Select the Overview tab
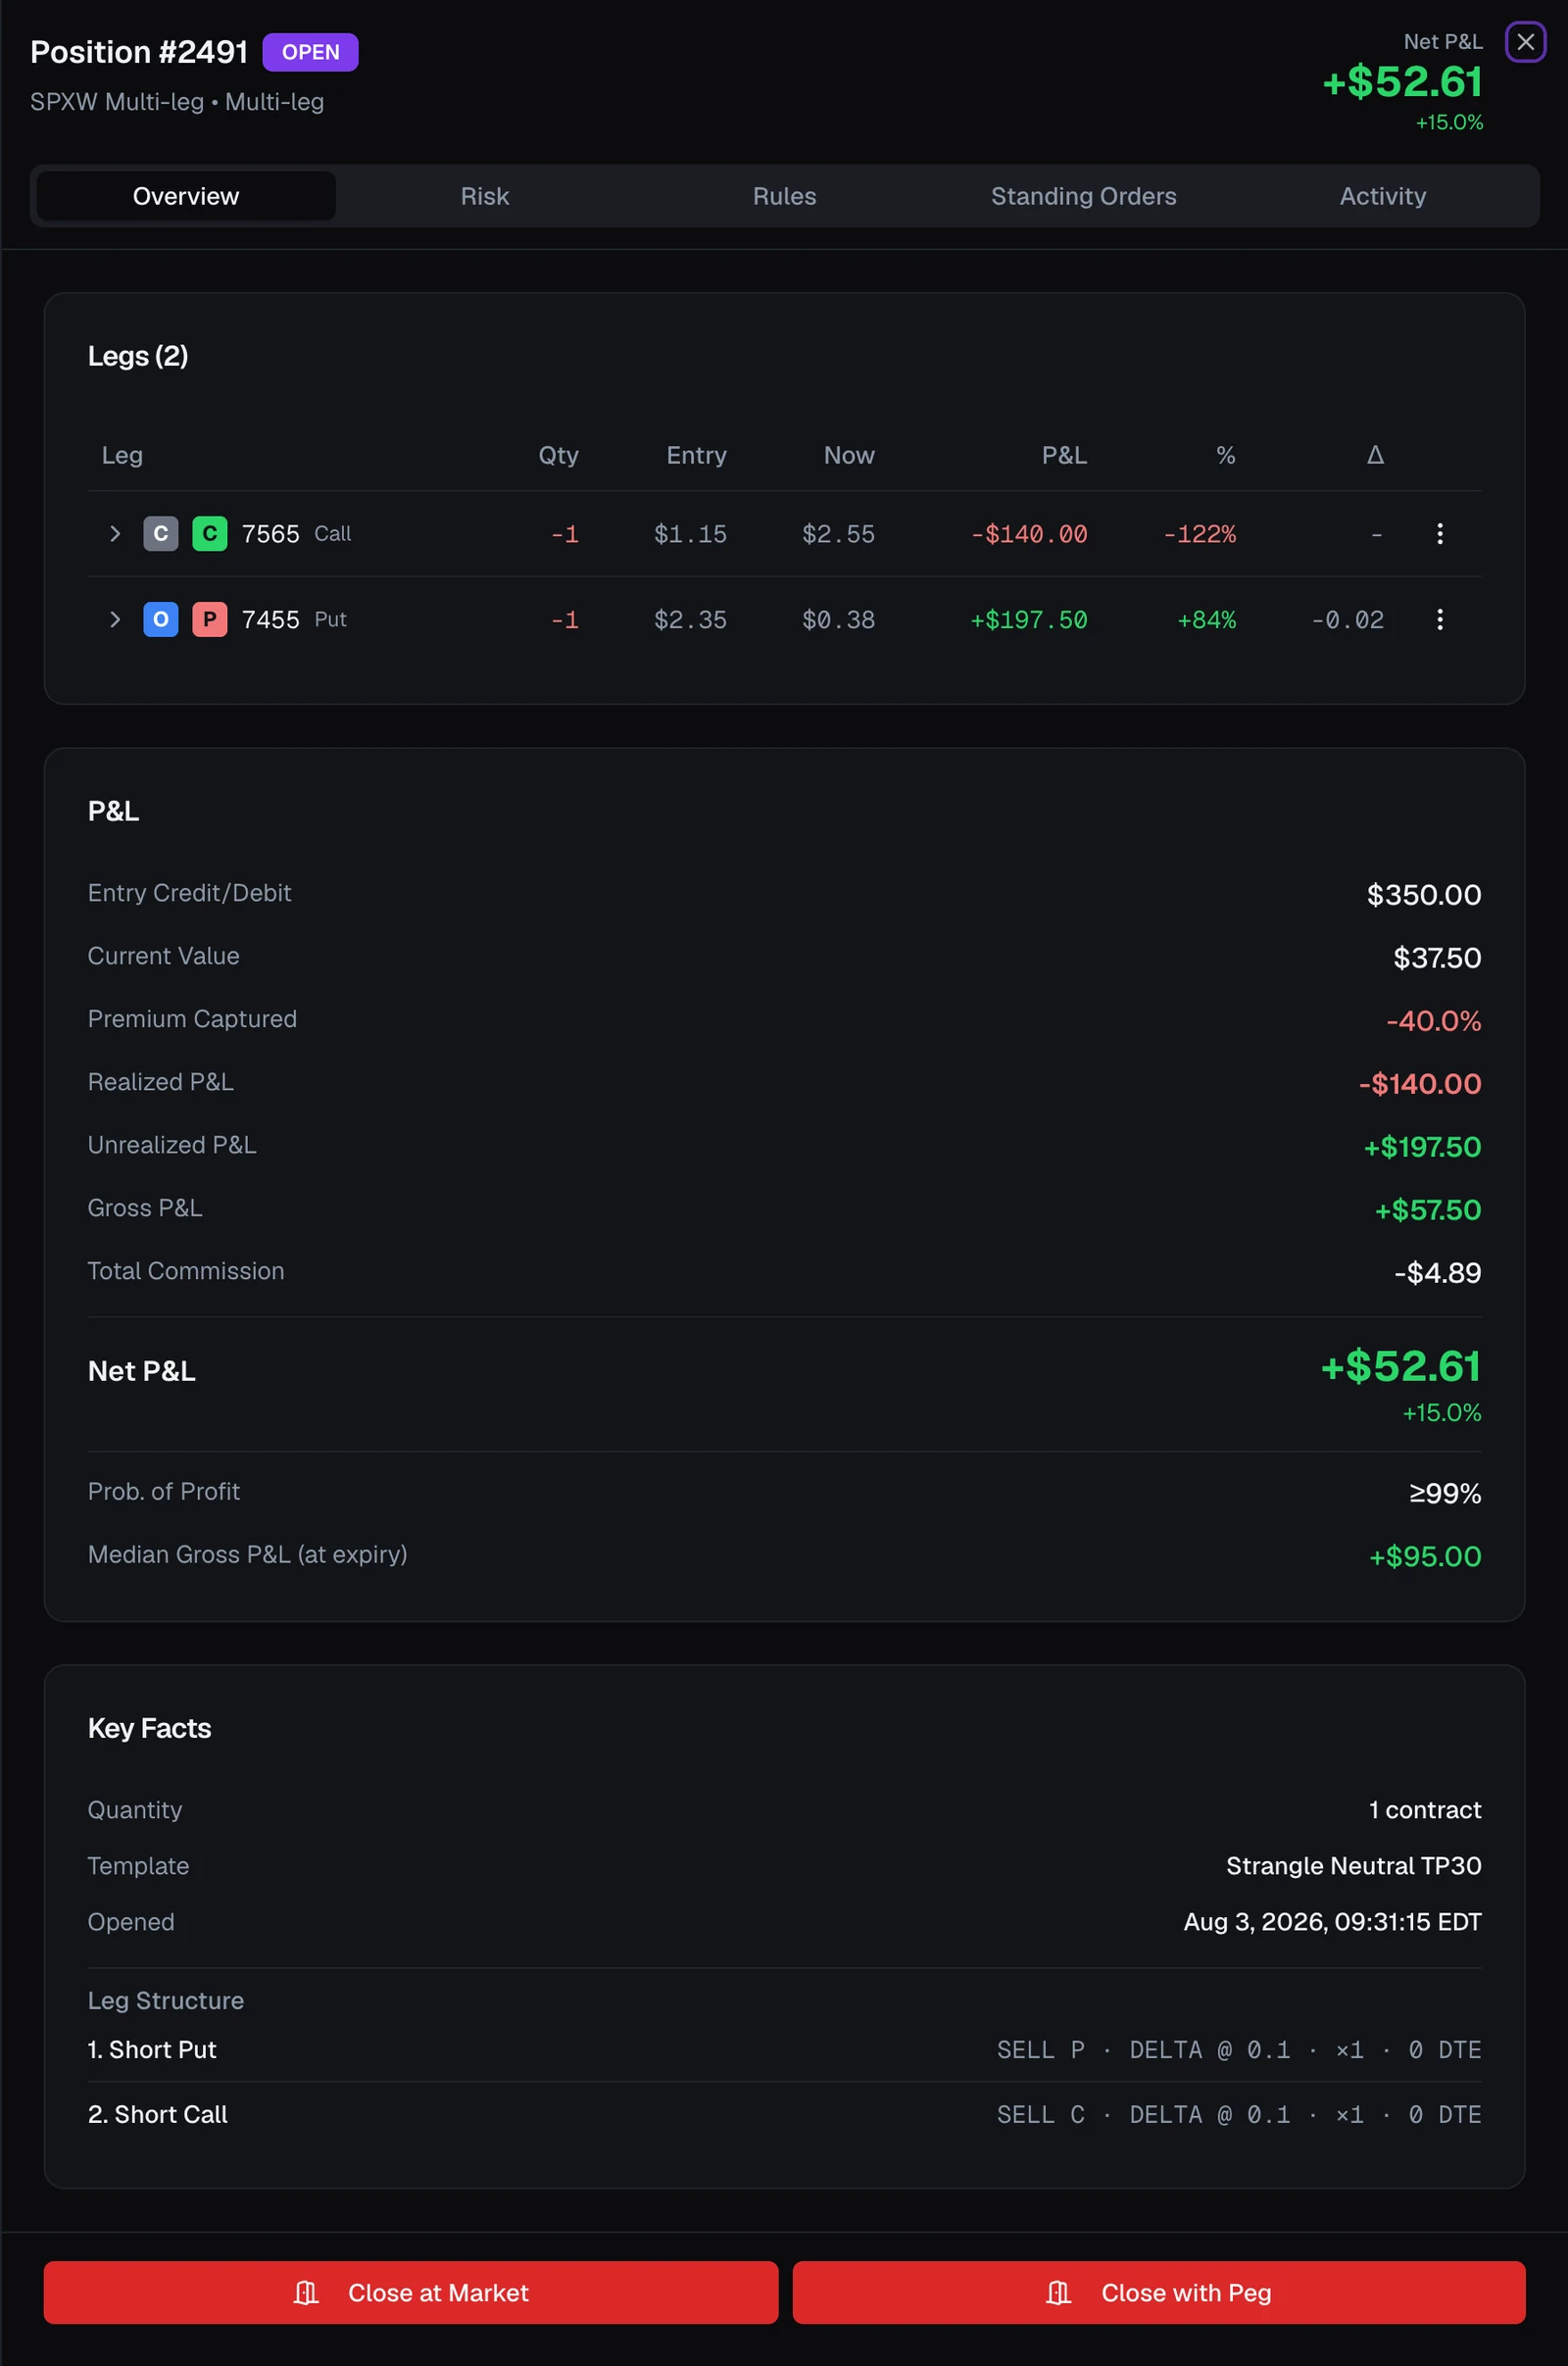 (x=186, y=196)
